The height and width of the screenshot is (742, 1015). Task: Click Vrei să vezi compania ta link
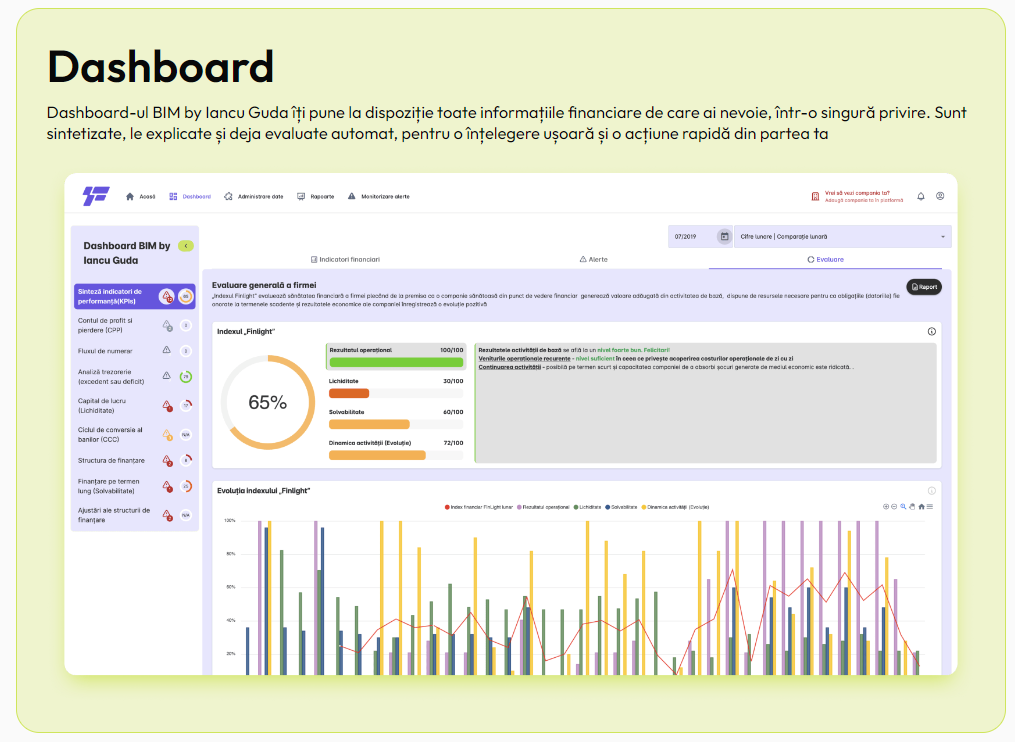point(857,193)
